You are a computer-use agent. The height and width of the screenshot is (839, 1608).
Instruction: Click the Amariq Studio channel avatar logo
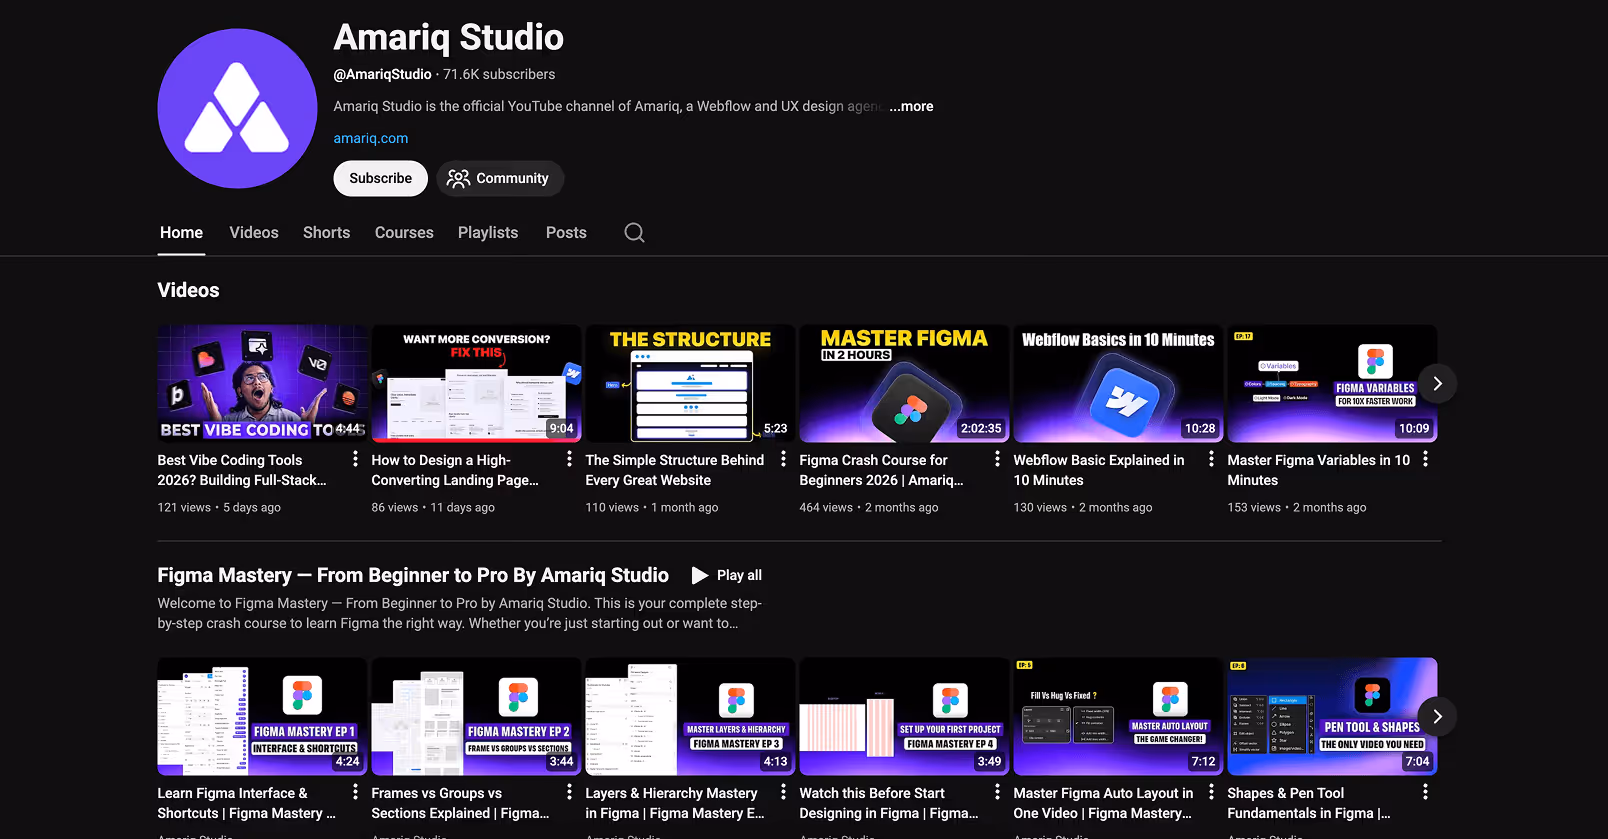[x=237, y=108]
